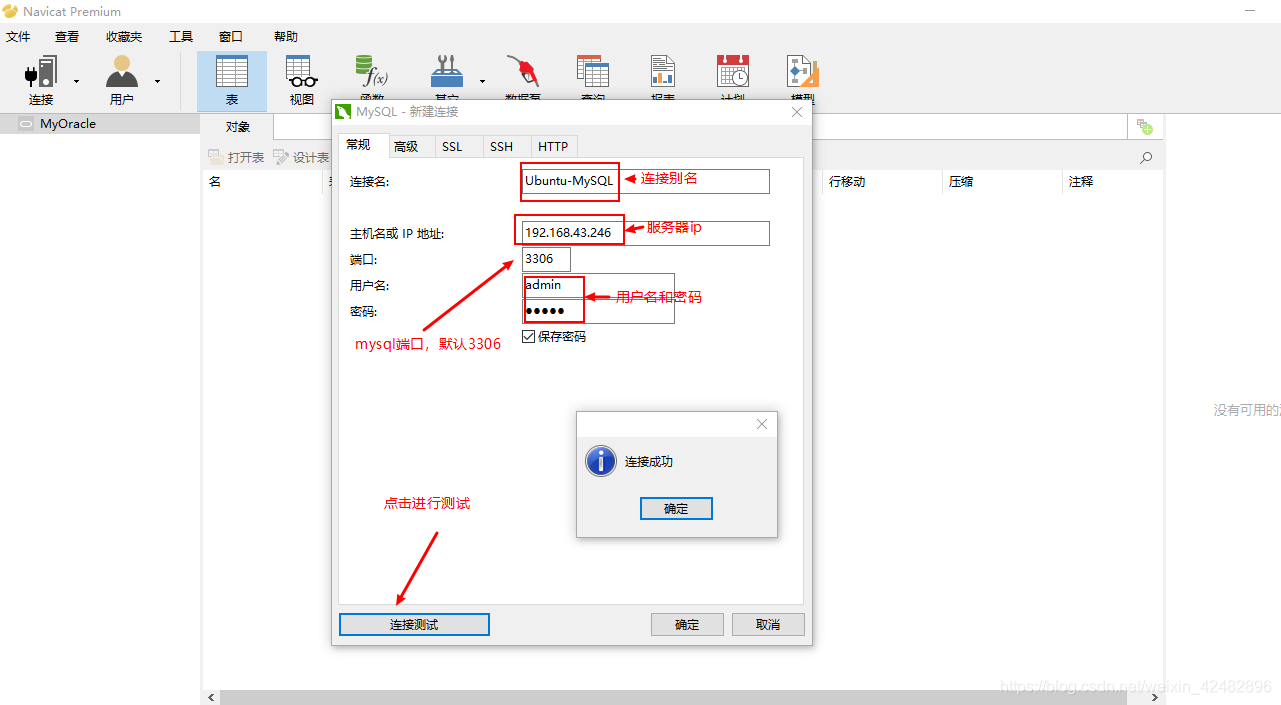Click the password field
1281x705 pixels.
(598, 311)
